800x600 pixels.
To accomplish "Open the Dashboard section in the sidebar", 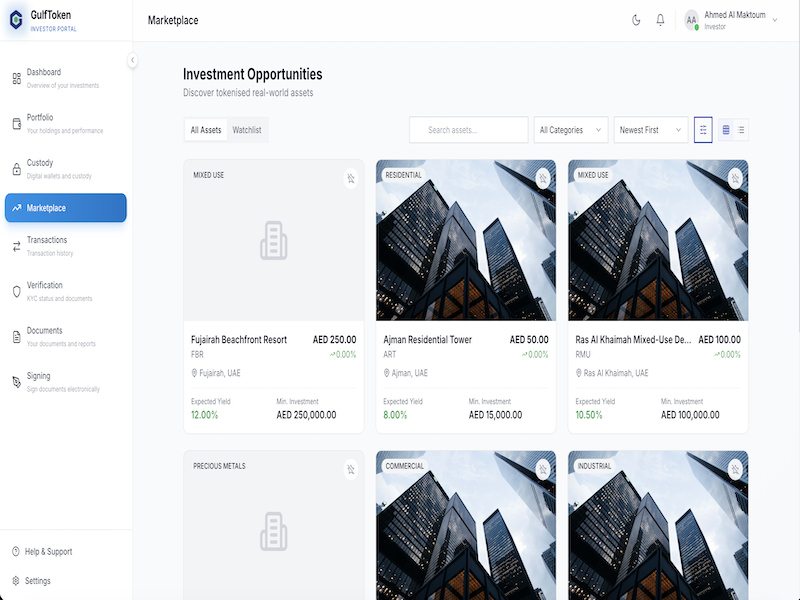I will [x=62, y=77].
